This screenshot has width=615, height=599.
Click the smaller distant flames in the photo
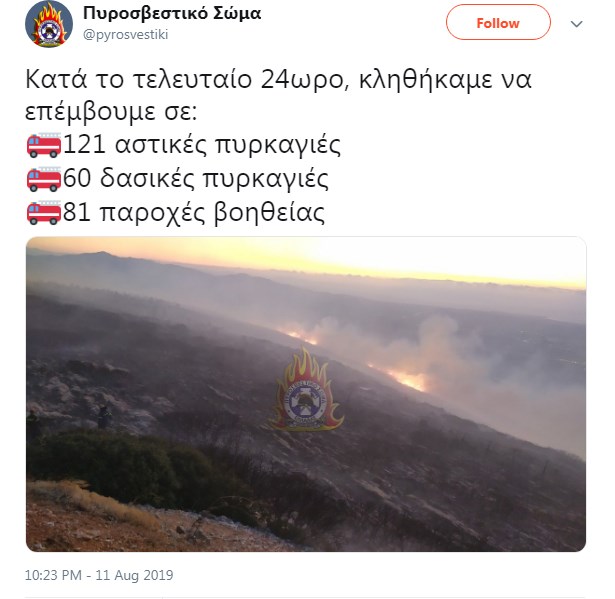(x=300, y=336)
